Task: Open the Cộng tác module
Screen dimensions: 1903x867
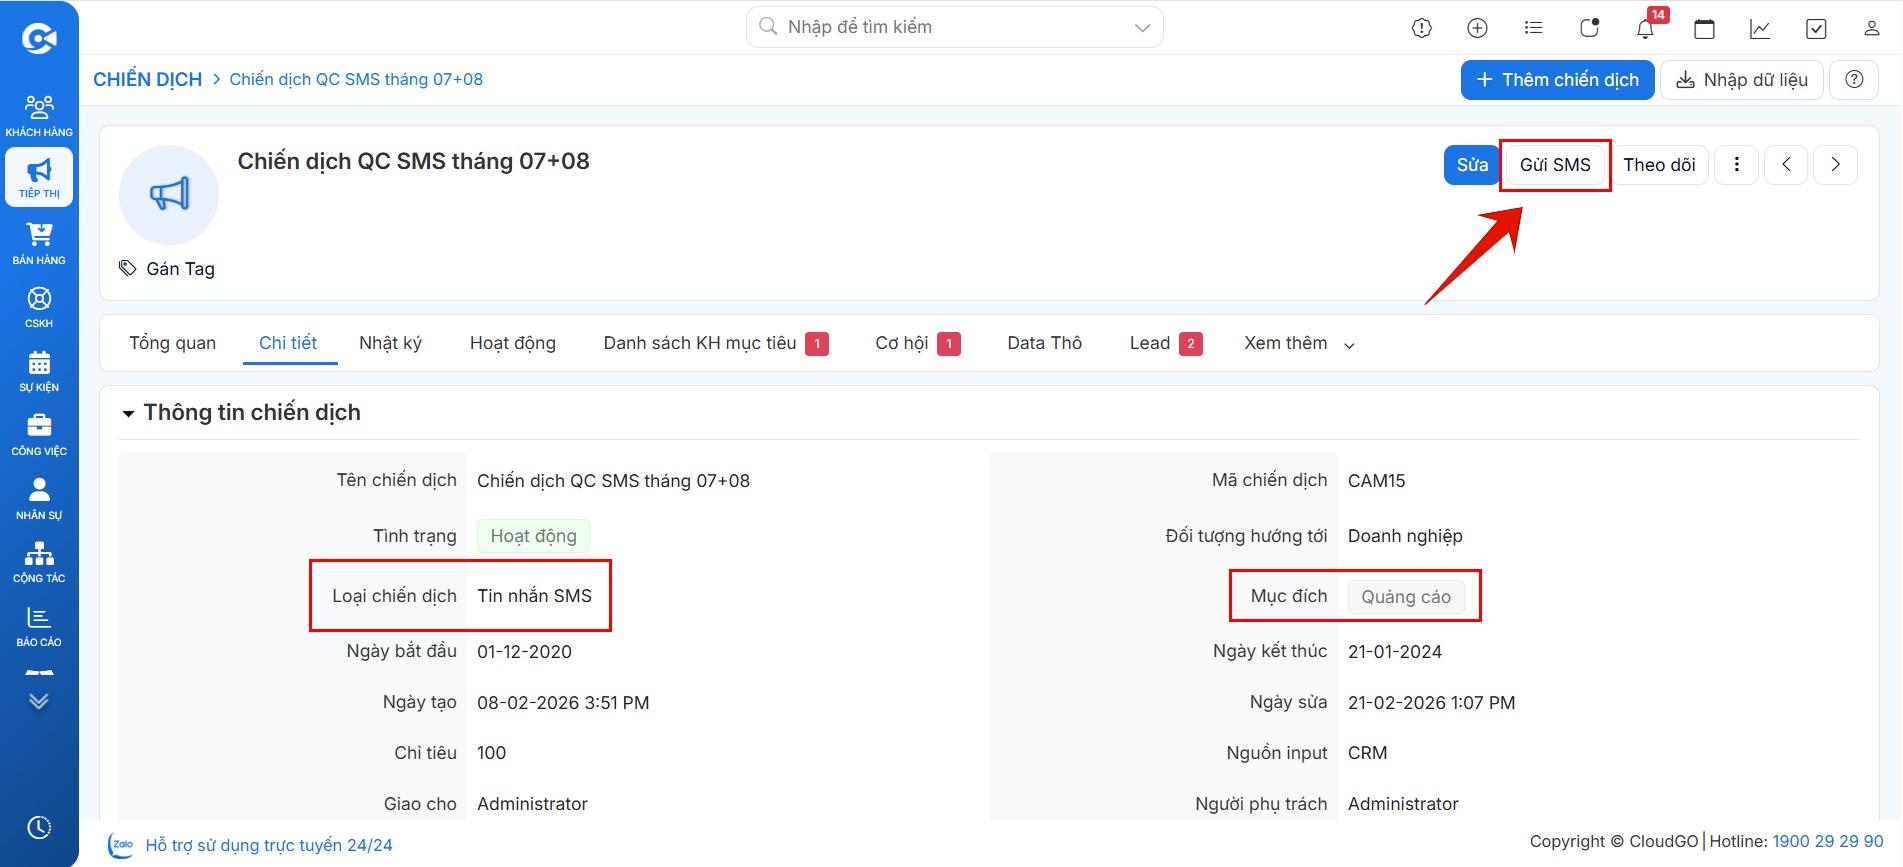Action: click(39, 562)
